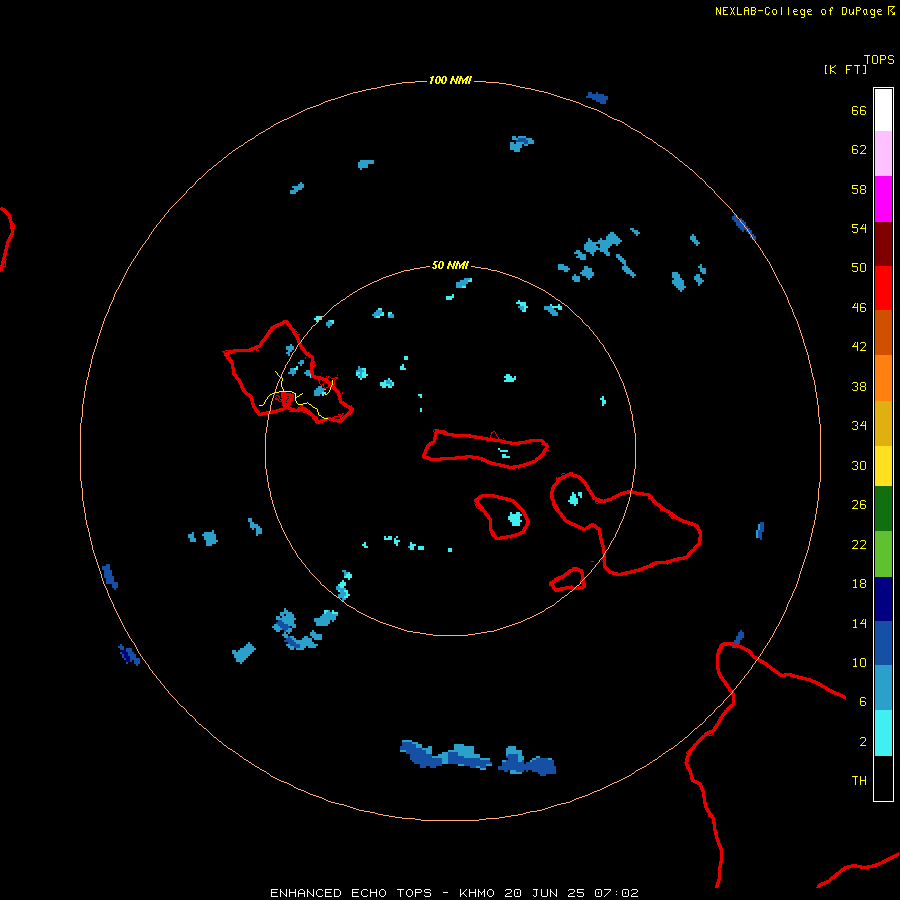The height and width of the screenshot is (900, 900).
Task: Click the yellow 30 legend swatch
Action: pyautogui.click(x=883, y=466)
